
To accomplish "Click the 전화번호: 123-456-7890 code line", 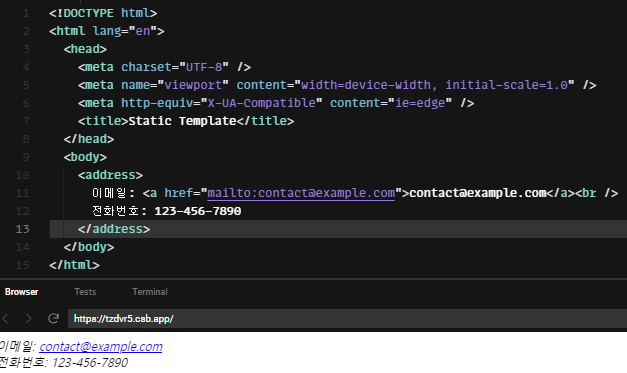I will point(167,211).
